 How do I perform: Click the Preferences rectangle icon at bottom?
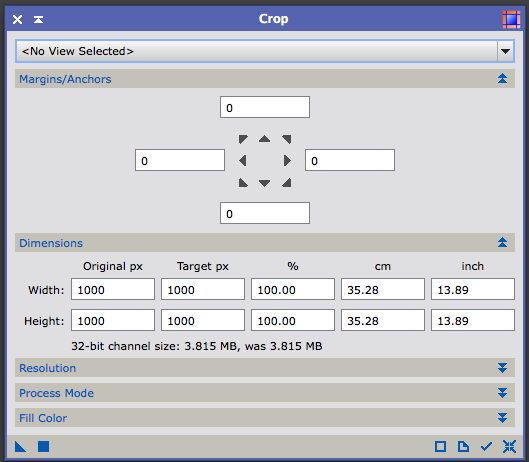(x=440, y=446)
